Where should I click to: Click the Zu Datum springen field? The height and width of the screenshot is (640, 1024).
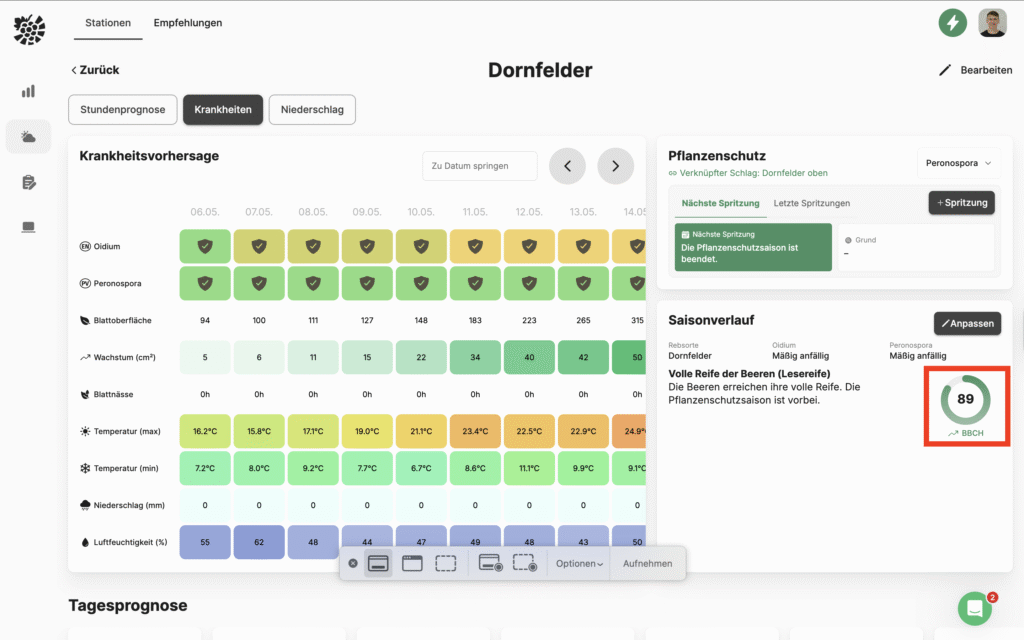(479, 166)
